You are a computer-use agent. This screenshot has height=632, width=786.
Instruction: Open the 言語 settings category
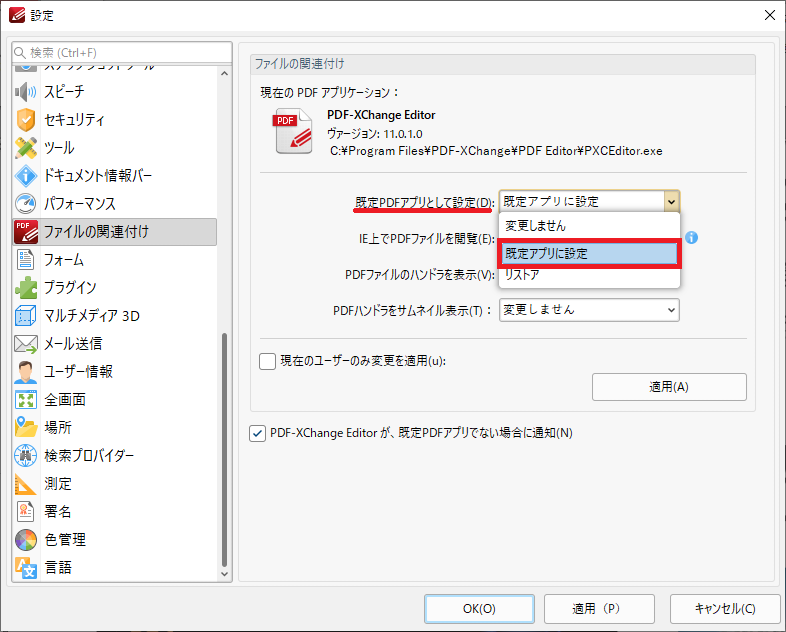click(x=115, y=568)
